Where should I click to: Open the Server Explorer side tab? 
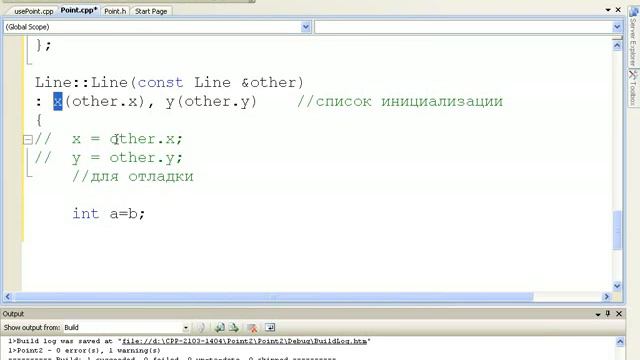click(x=633, y=36)
